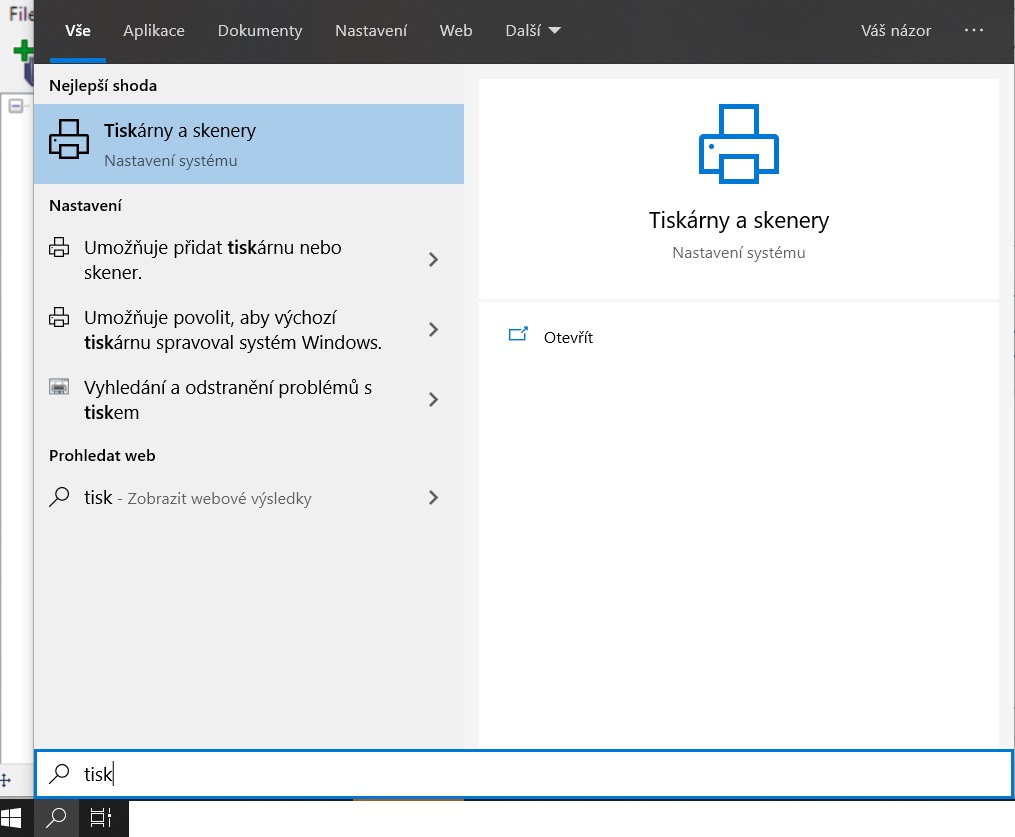Expand arrow for print troubleshooting result

pyautogui.click(x=433, y=400)
